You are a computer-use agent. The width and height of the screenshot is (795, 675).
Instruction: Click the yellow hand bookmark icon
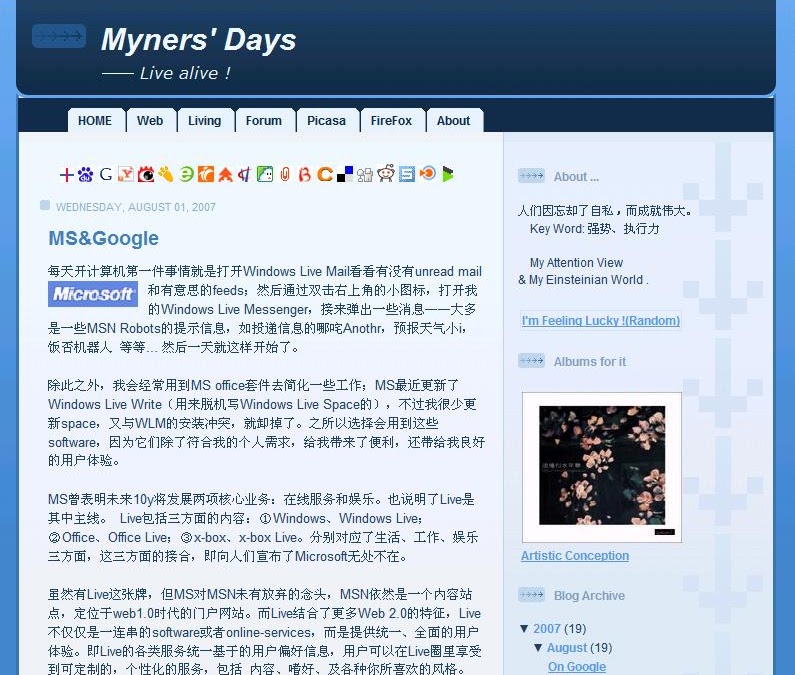[165, 174]
